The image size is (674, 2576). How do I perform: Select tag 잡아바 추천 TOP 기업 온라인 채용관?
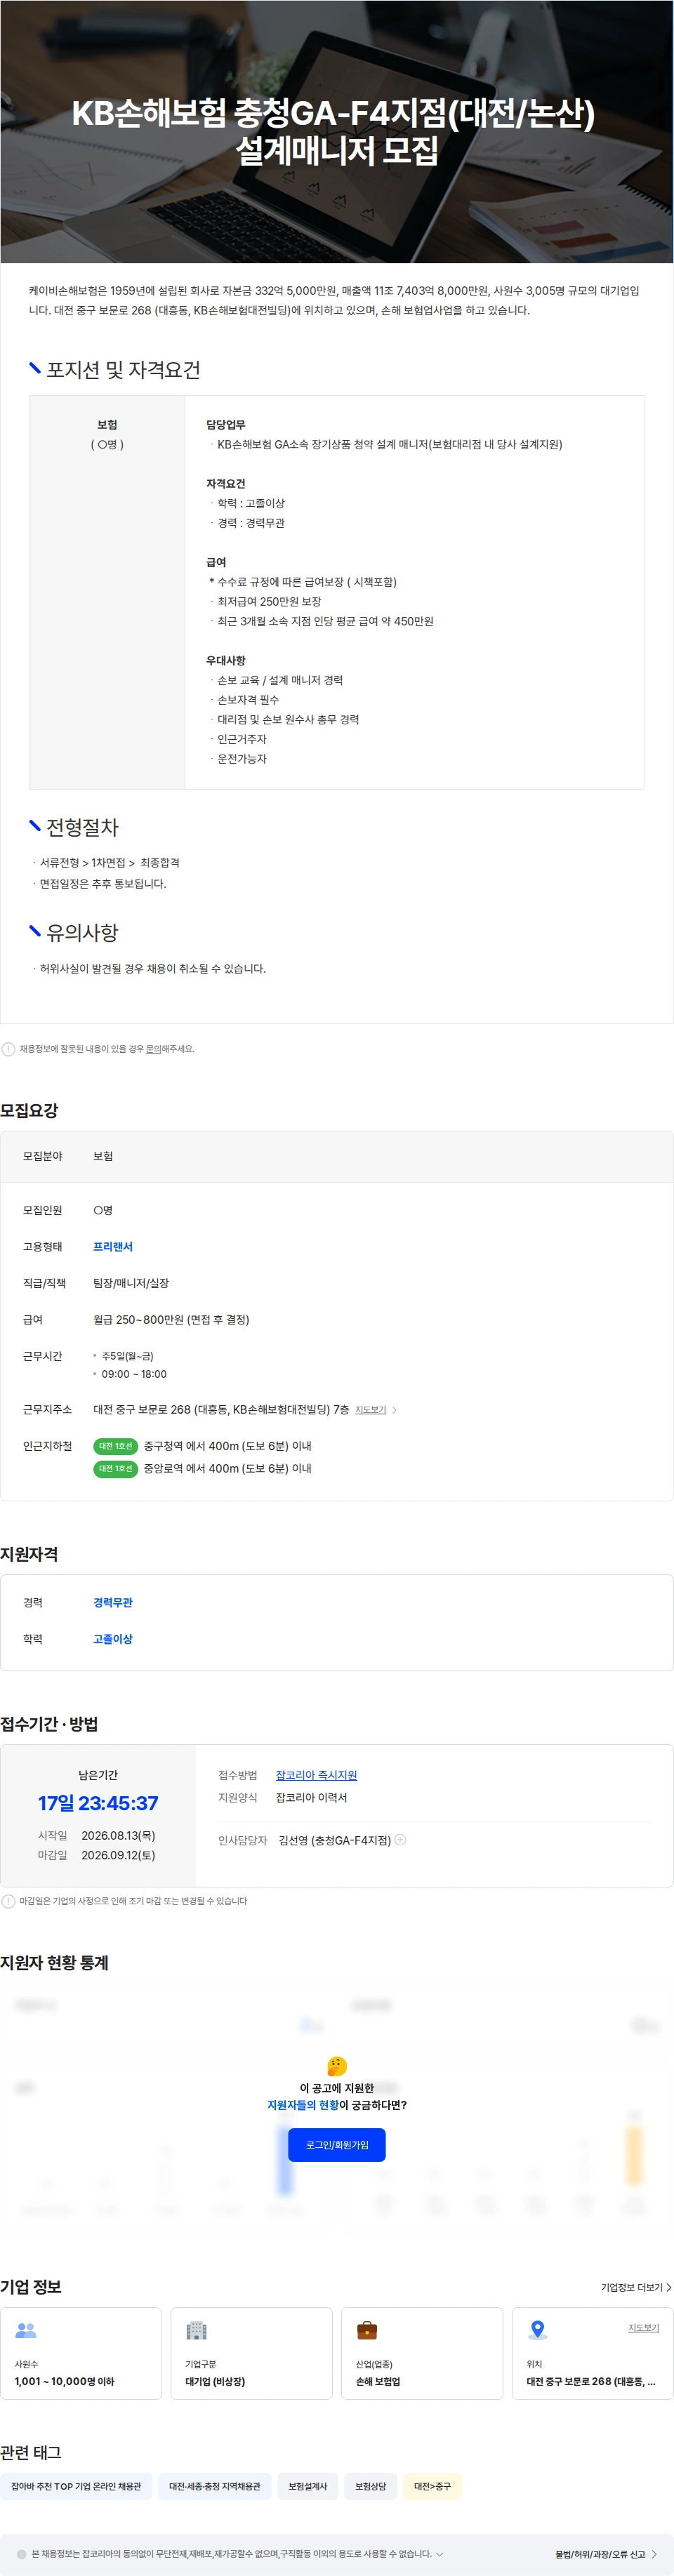(x=76, y=2486)
